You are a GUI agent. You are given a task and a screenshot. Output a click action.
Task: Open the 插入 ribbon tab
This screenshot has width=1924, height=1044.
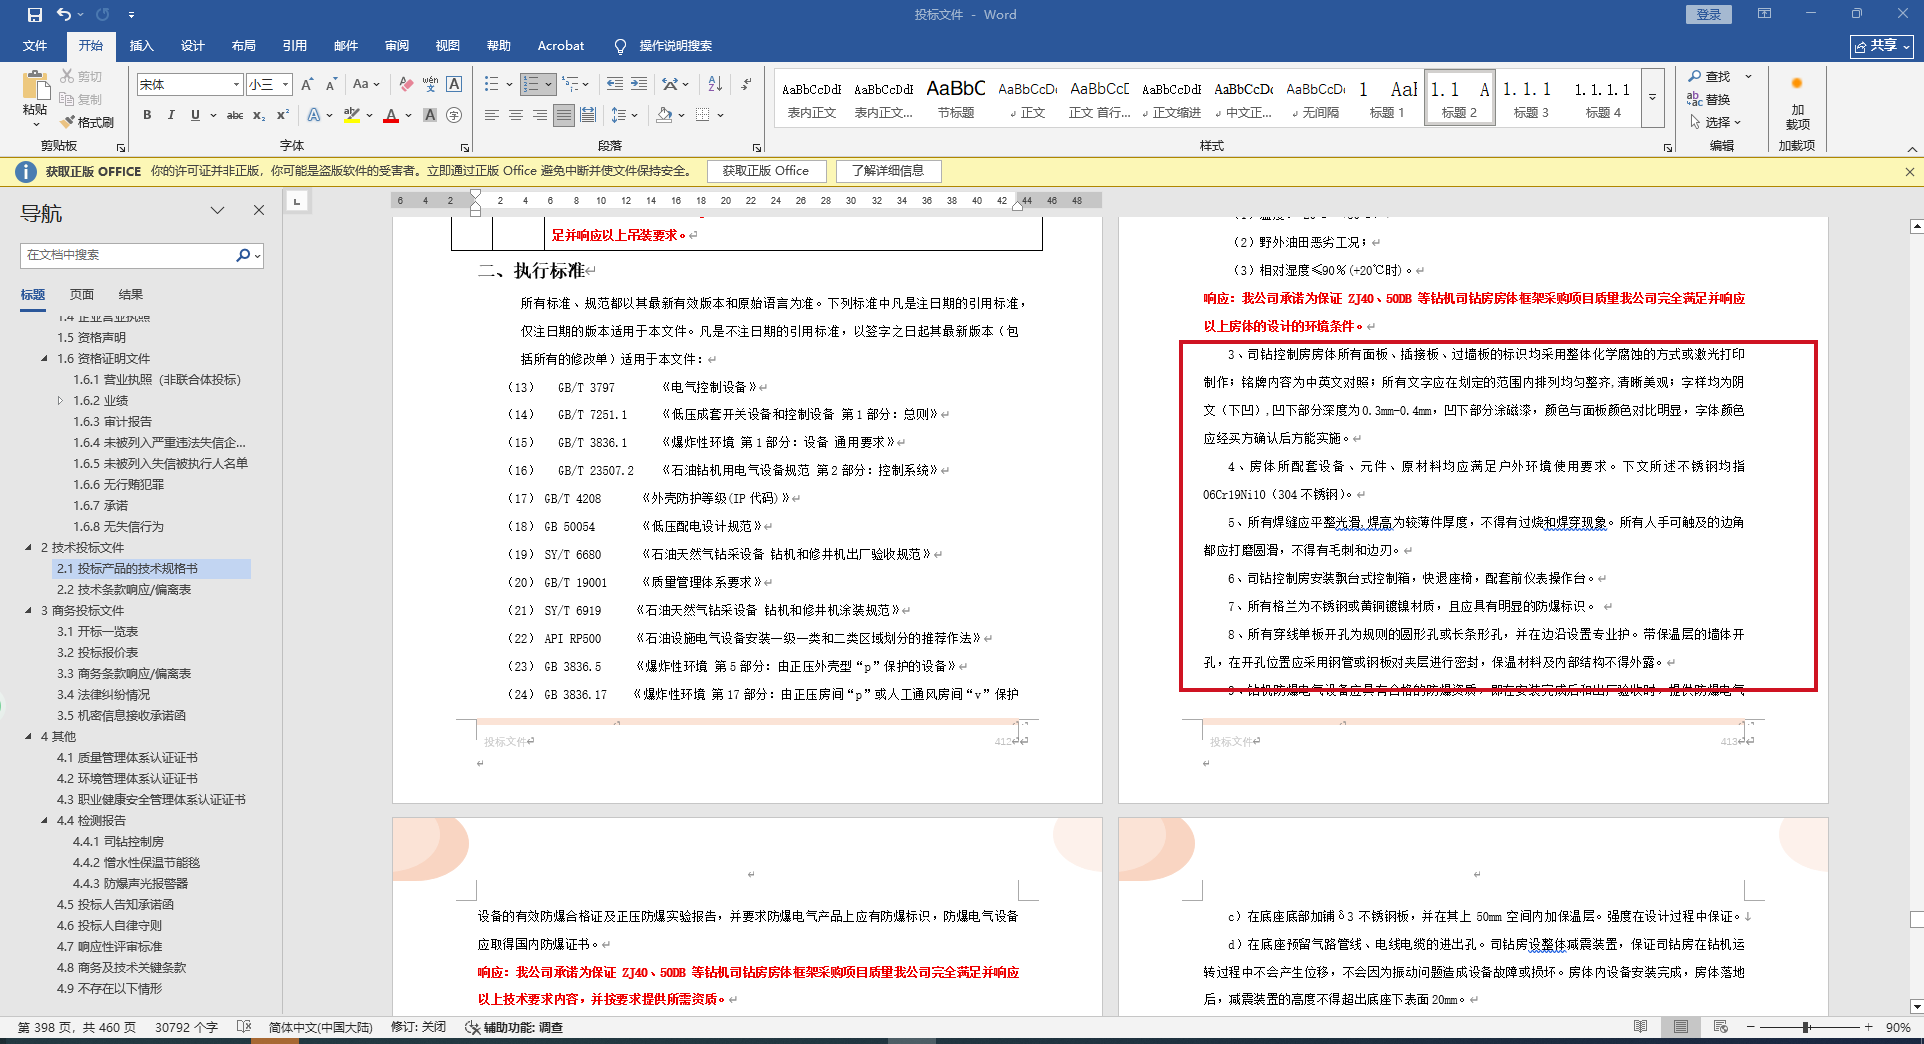click(x=141, y=45)
